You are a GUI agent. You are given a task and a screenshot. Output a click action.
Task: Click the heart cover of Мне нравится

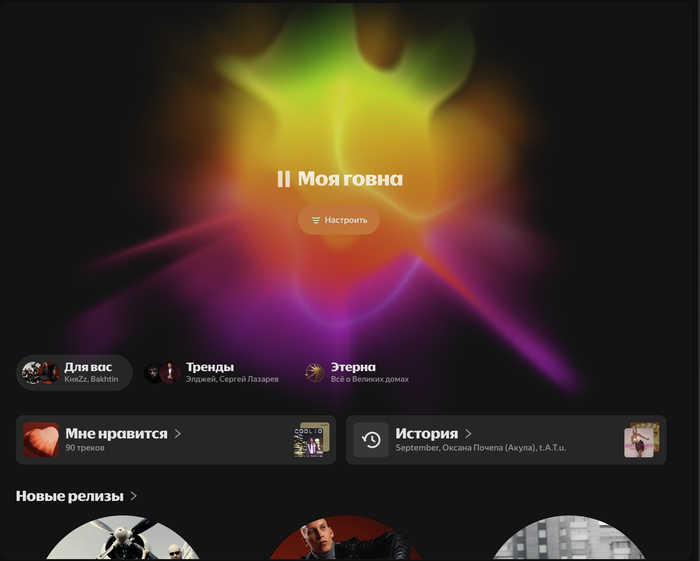(x=41, y=440)
